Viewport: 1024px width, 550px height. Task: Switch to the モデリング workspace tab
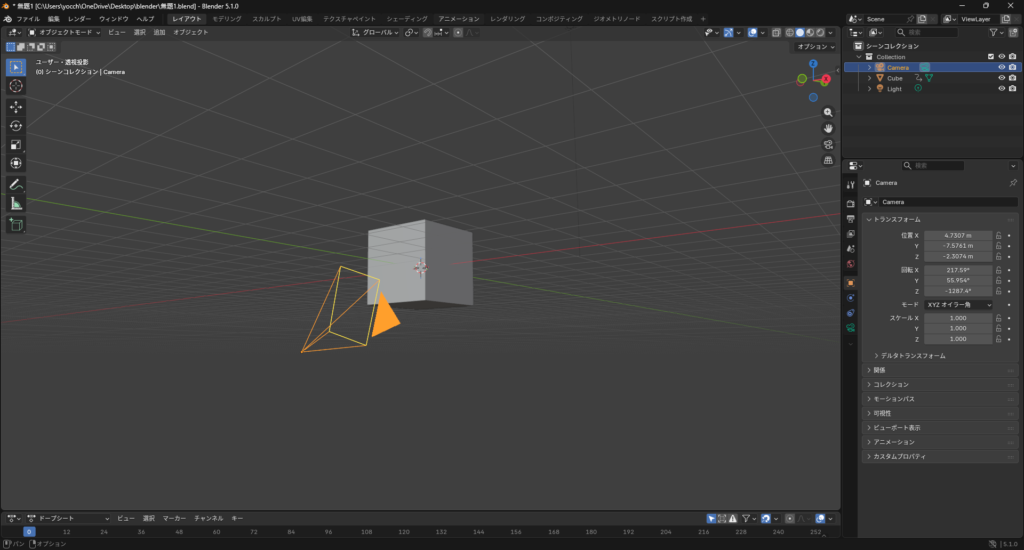pyautogui.click(x=226, y=19)
